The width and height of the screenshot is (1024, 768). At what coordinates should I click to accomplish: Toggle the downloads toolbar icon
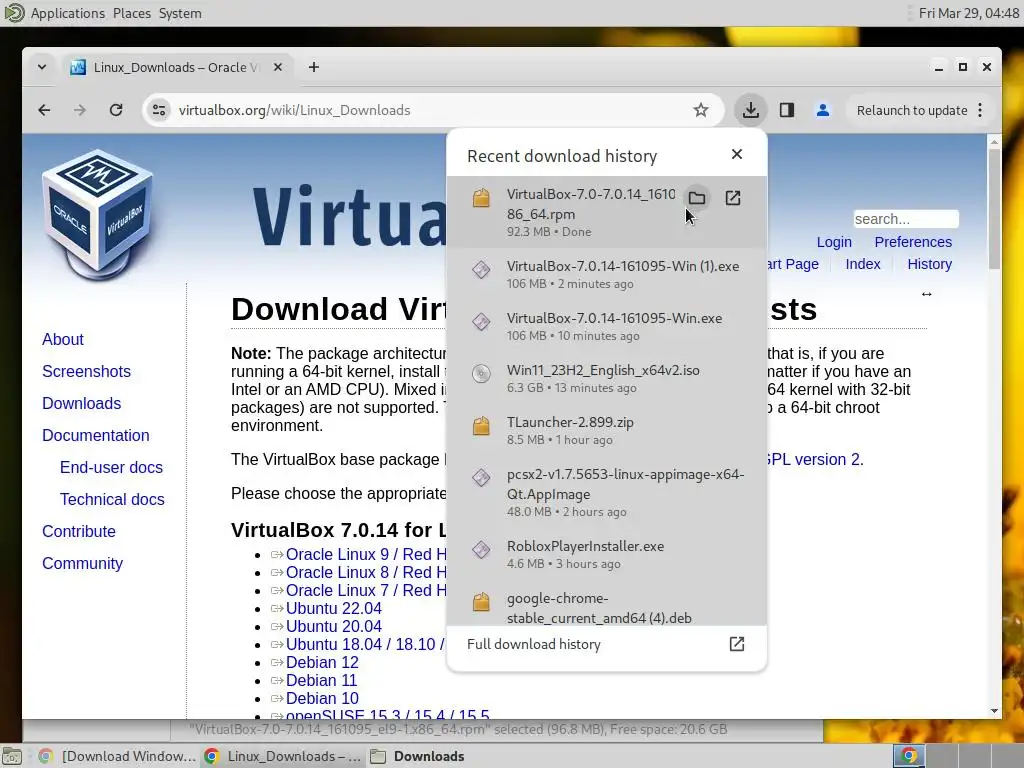click(x=751, y=110)
